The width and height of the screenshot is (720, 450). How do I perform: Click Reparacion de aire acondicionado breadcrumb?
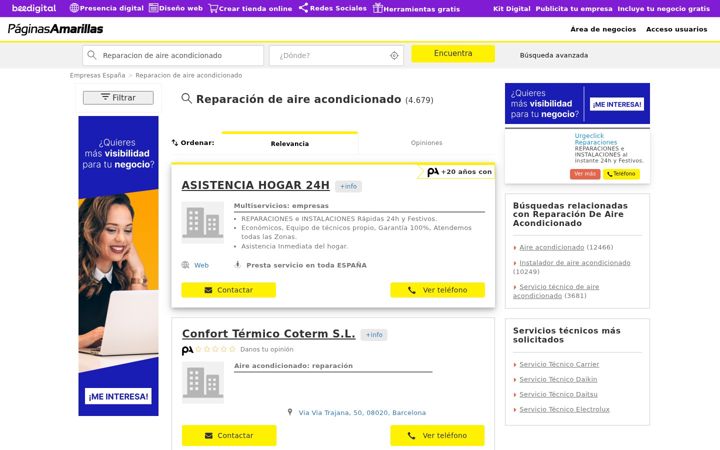pyautogui.click(x=189, y=75)
